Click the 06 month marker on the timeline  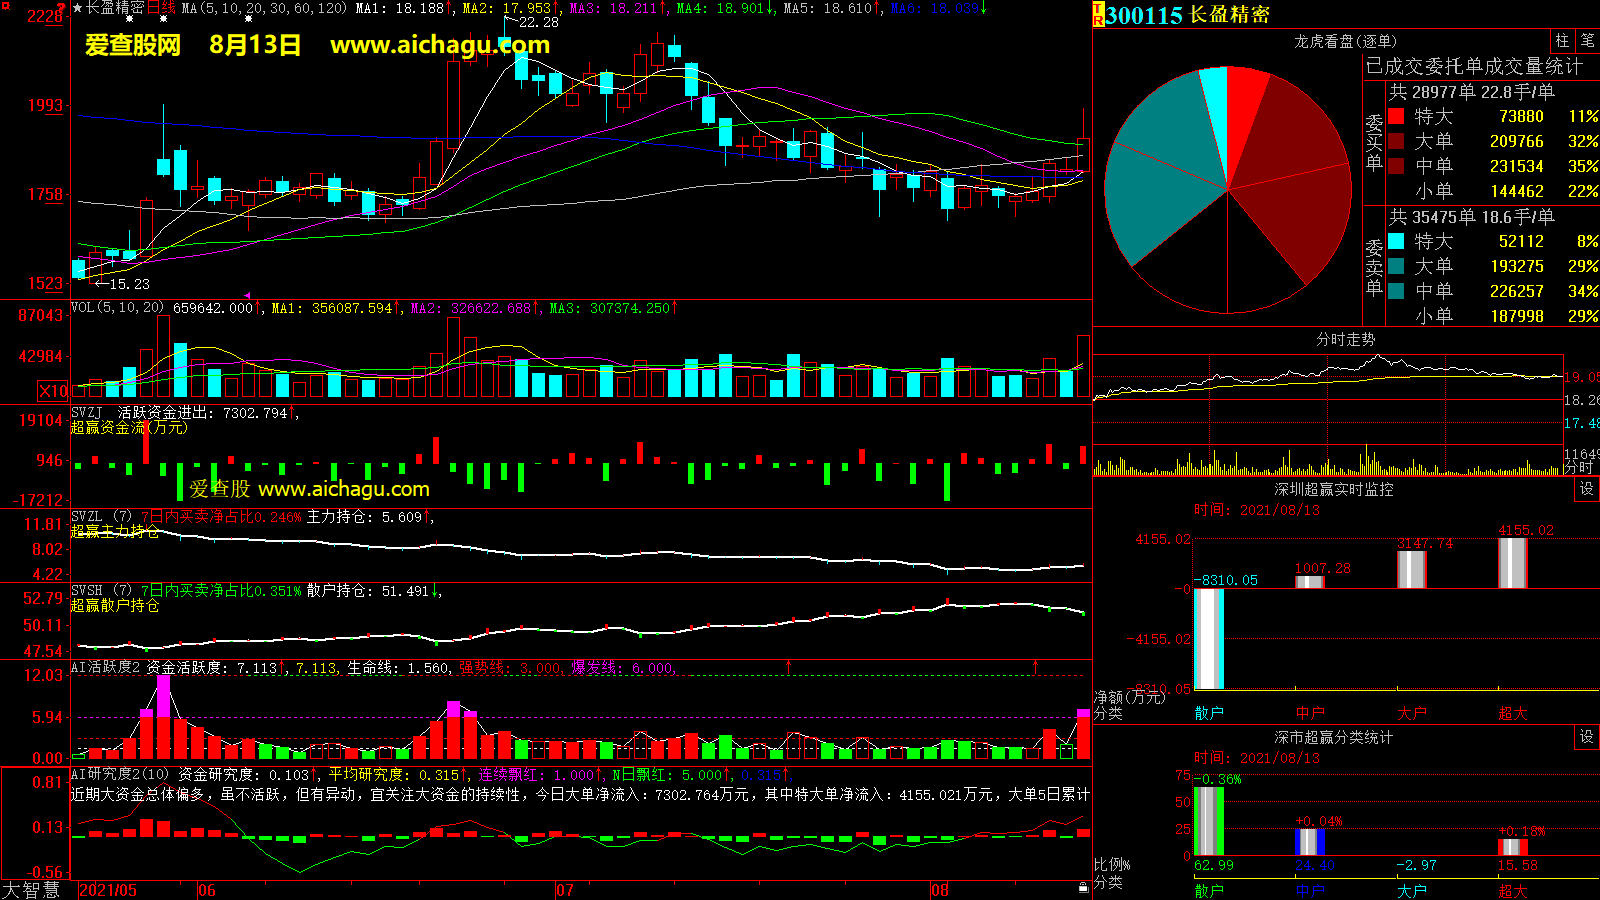coord(207,890)
